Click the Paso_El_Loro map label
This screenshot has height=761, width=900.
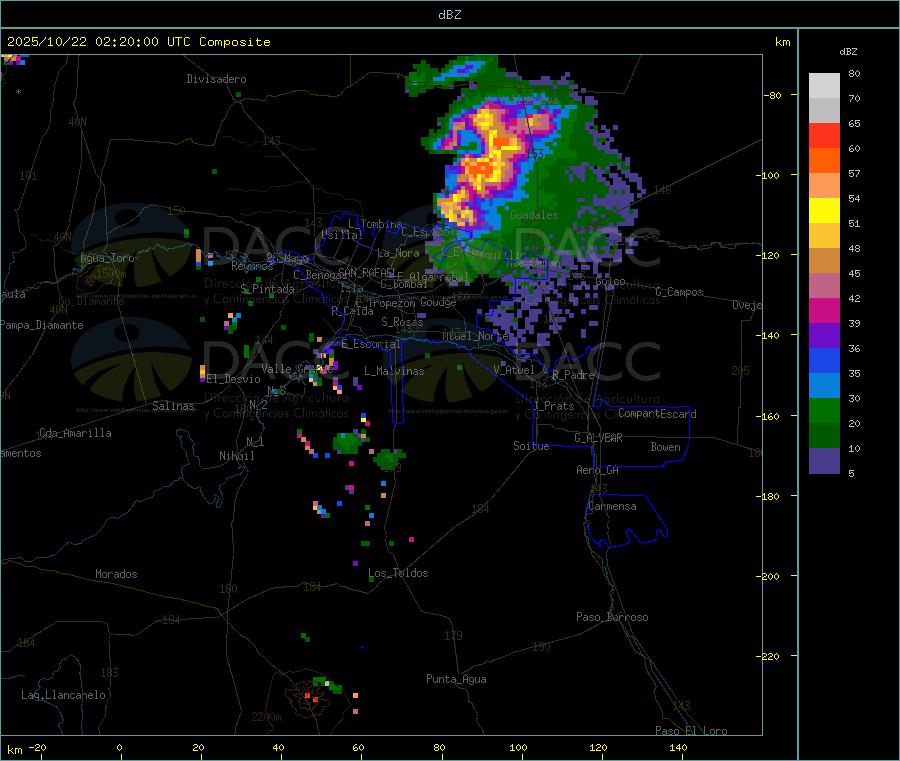692,731
